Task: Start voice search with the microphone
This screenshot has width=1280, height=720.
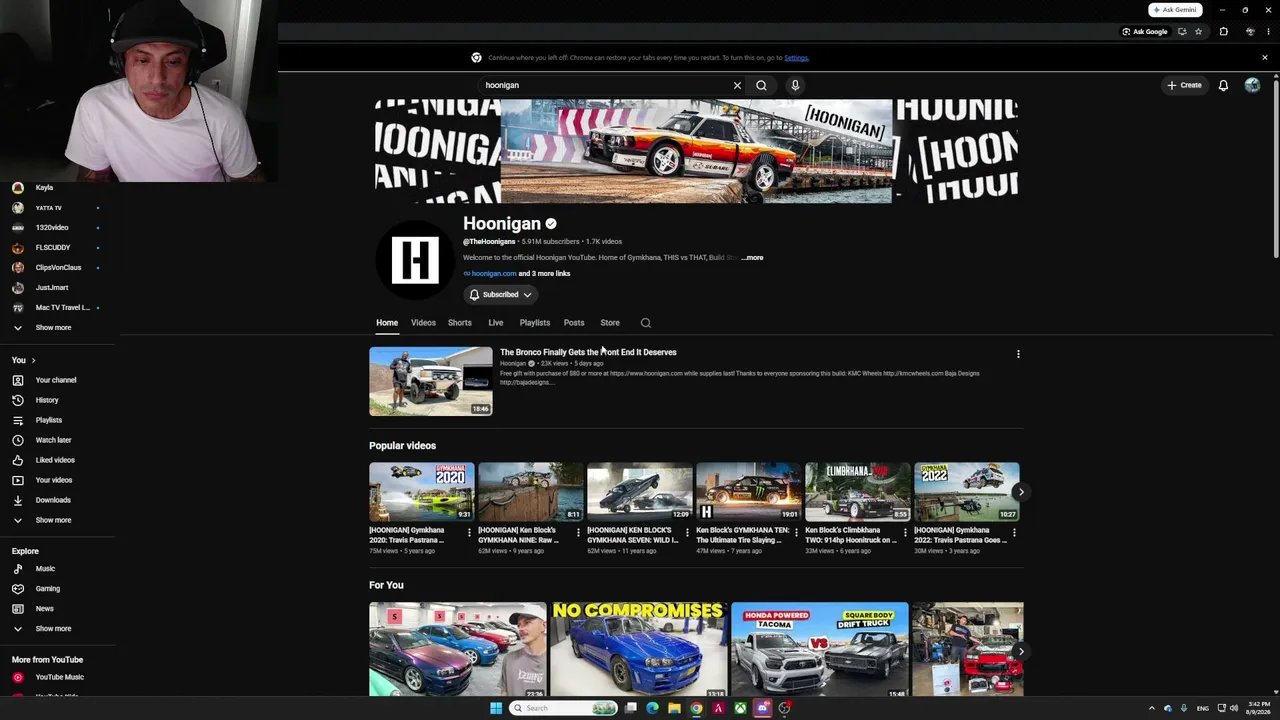Action: click(795, 85)
